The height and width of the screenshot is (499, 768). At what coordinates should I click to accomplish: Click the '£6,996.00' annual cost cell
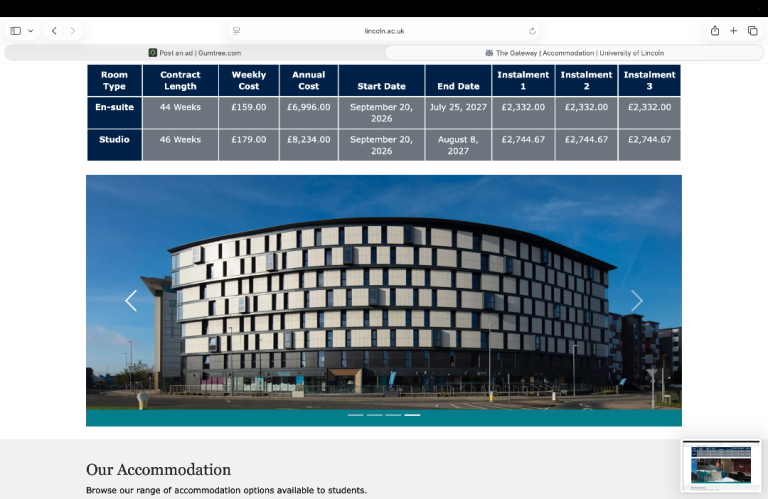309,113
